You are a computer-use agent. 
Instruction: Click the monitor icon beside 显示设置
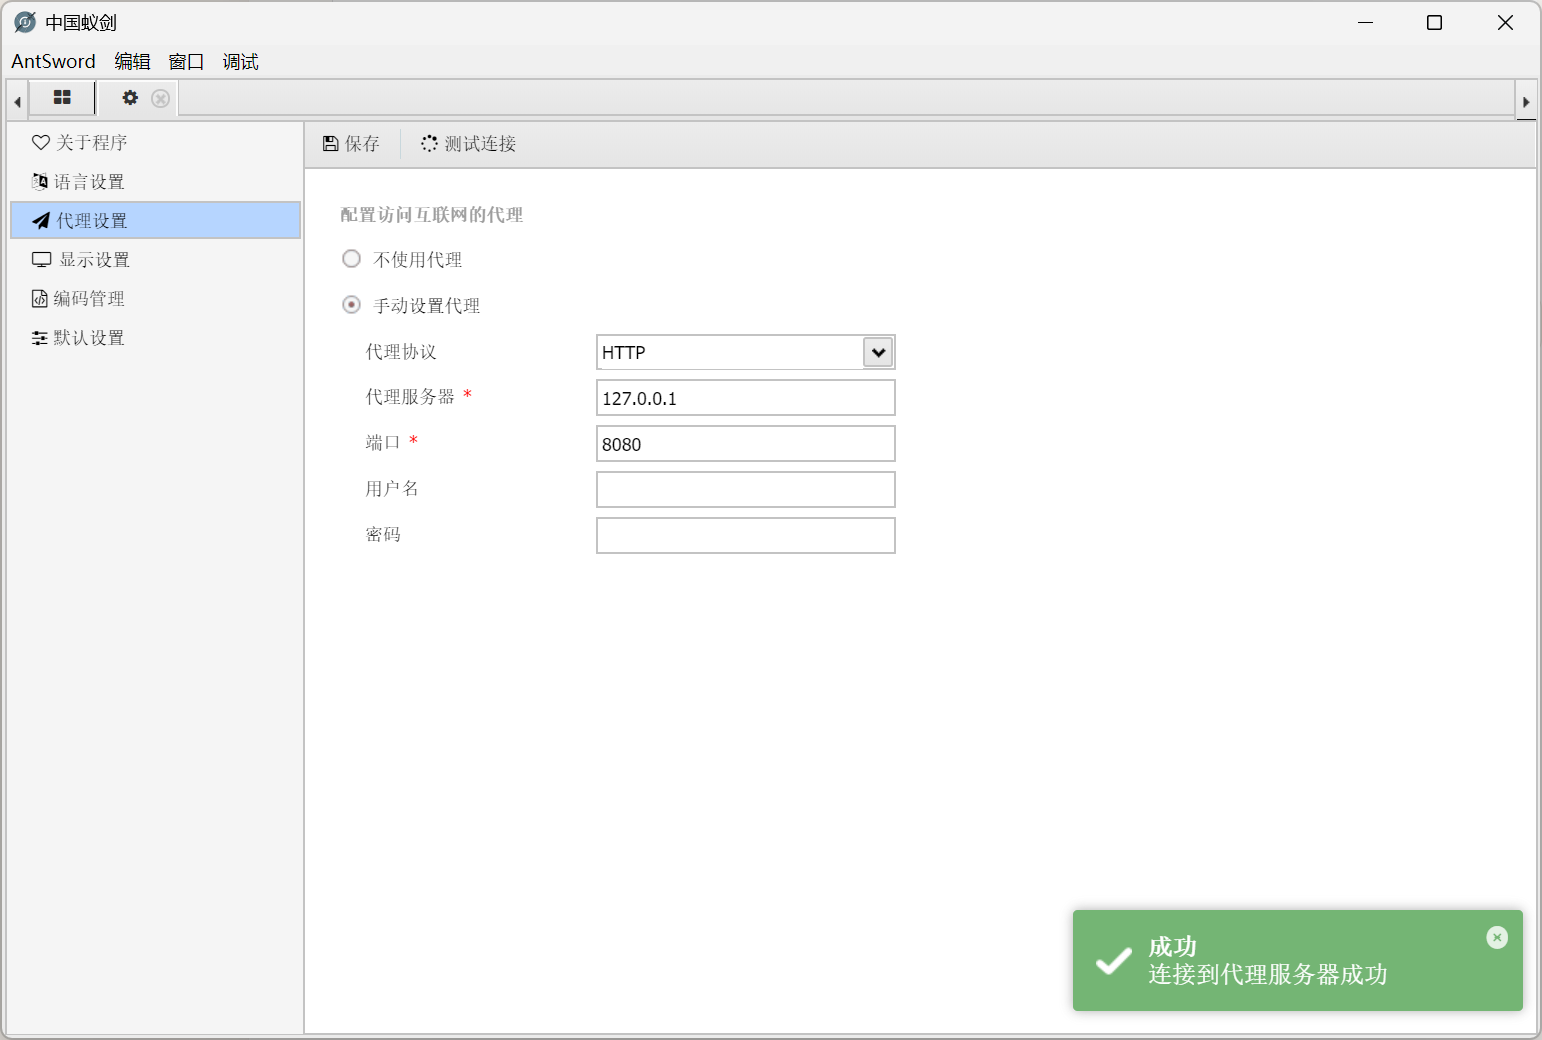tap(42, 259)
